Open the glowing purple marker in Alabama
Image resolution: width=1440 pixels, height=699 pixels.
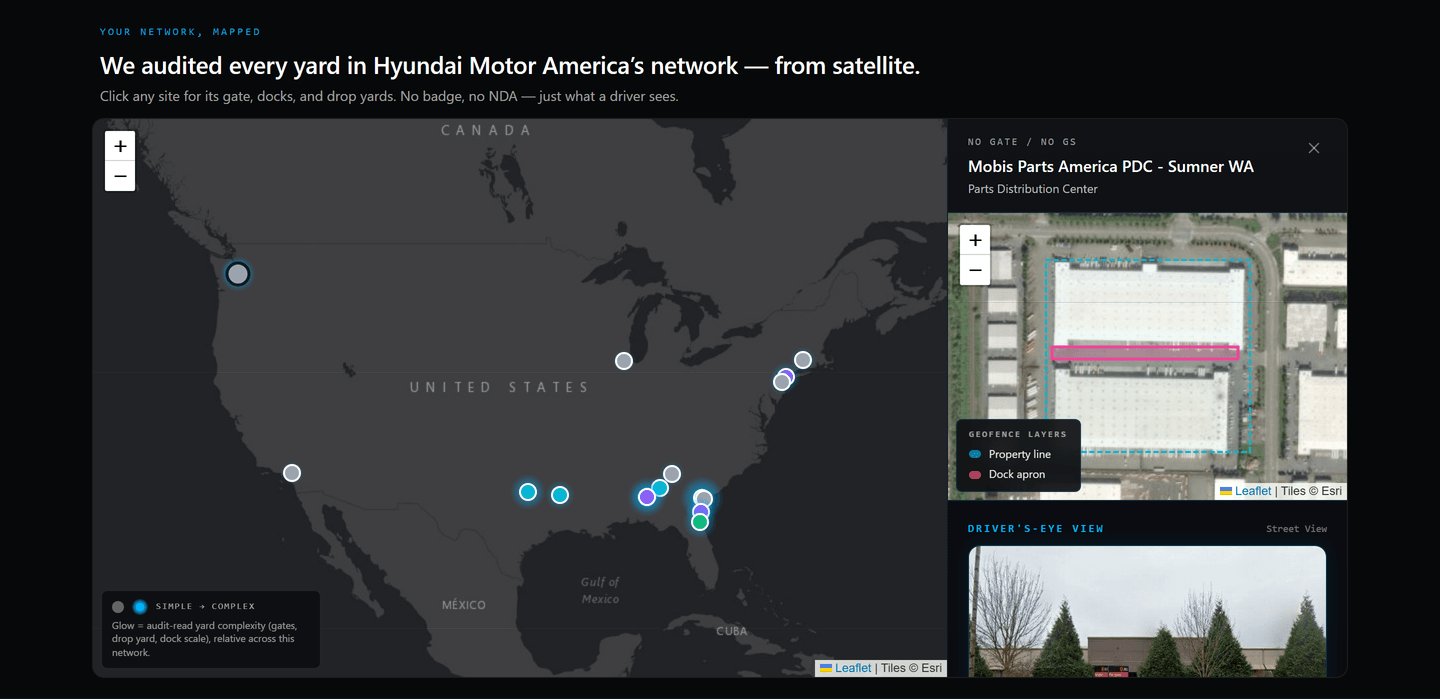pos(647,497)
